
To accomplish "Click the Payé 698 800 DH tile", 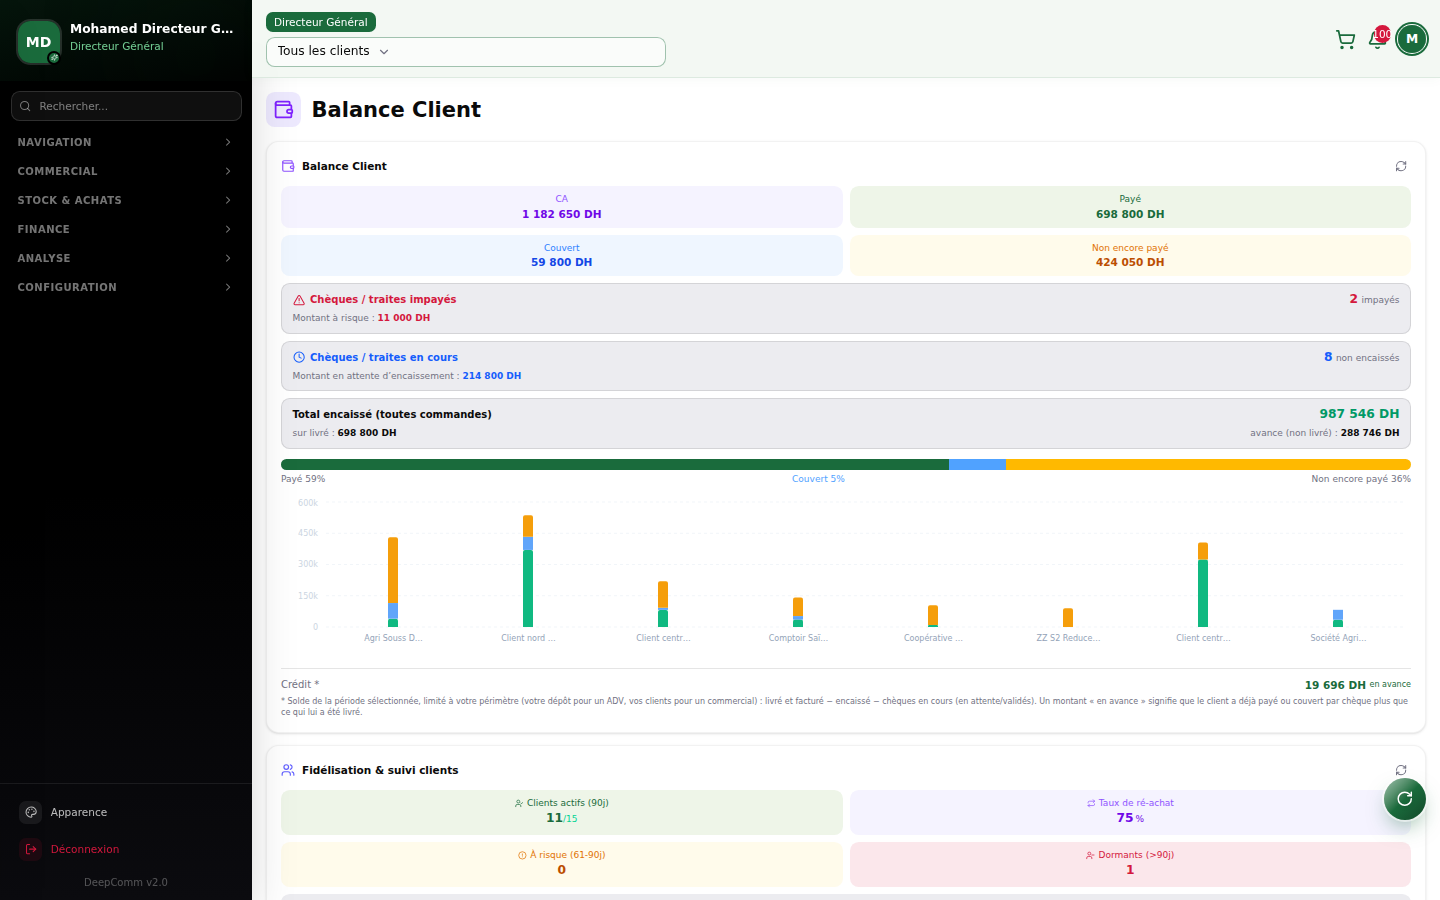I will 1130,207.
